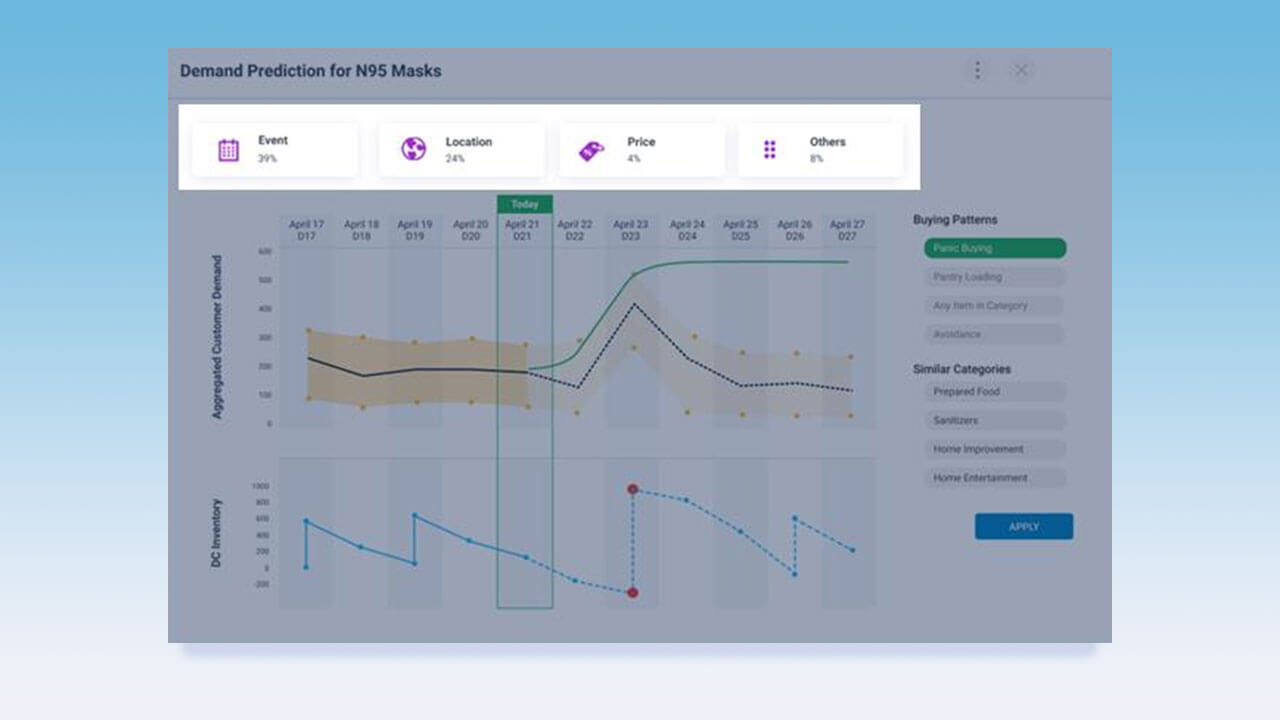
Task: Choose the Home Entertainment category
Action: point(995,478)
